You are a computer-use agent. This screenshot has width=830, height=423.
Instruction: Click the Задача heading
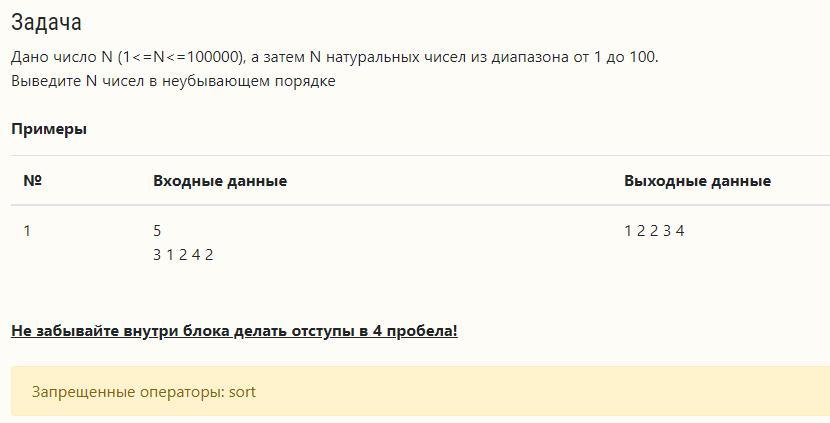[46, 23]
